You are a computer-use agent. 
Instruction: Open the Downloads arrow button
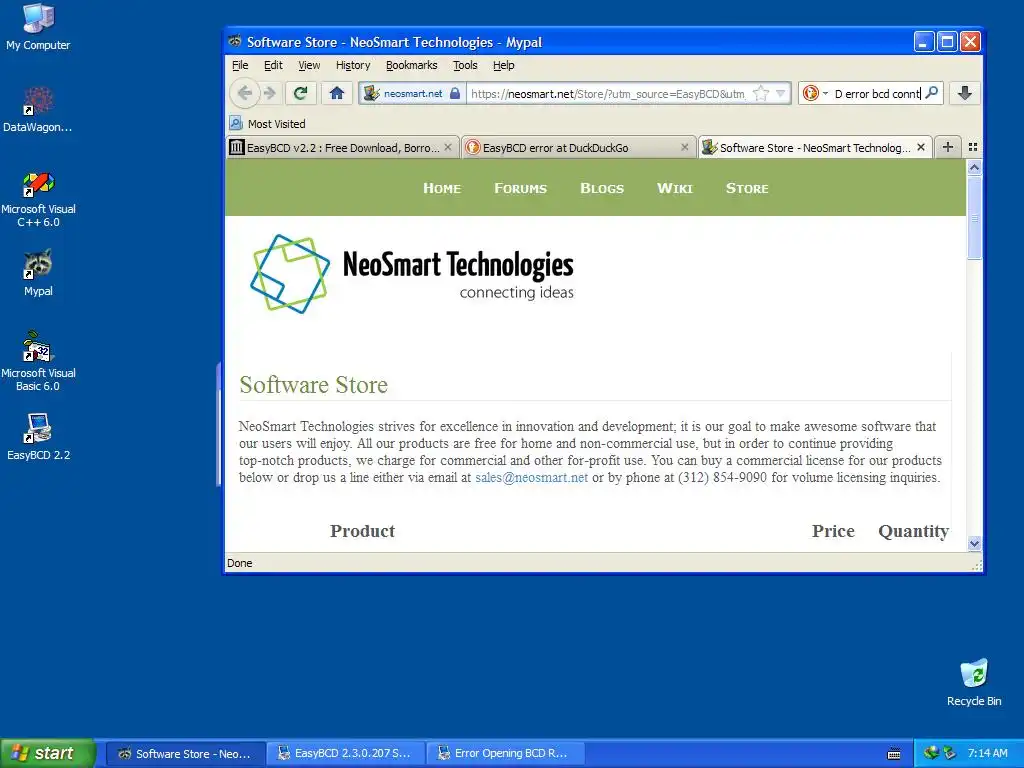click(965, 93)
